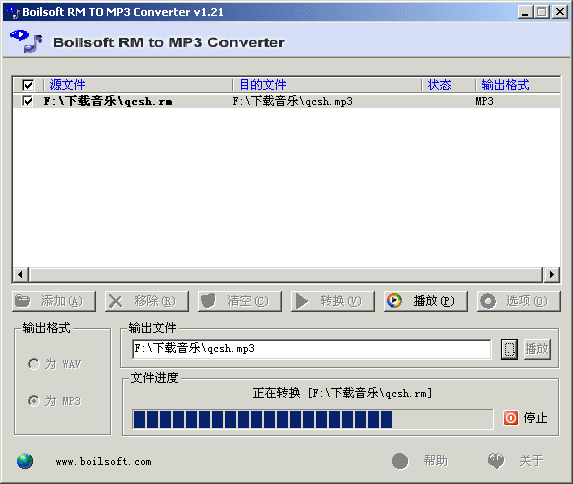Screen dimensions: 573x484
Task: Sort by the 源文件 column header
Action: tap(138, 85)
